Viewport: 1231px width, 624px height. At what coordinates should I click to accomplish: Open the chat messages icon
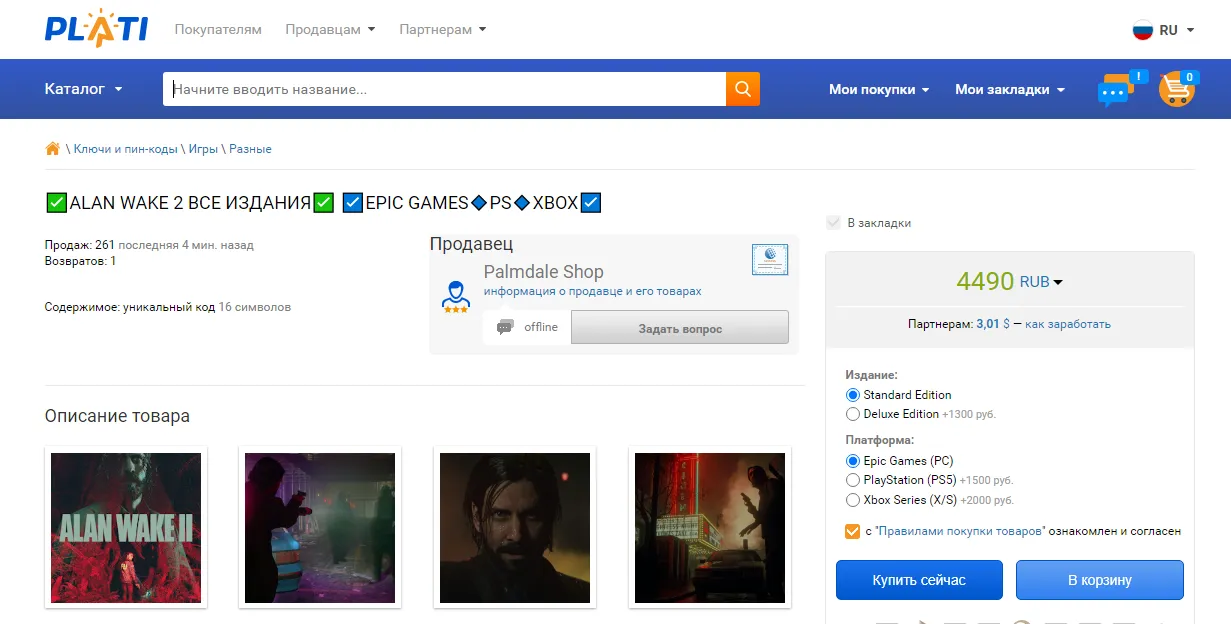pos(1120,89)
